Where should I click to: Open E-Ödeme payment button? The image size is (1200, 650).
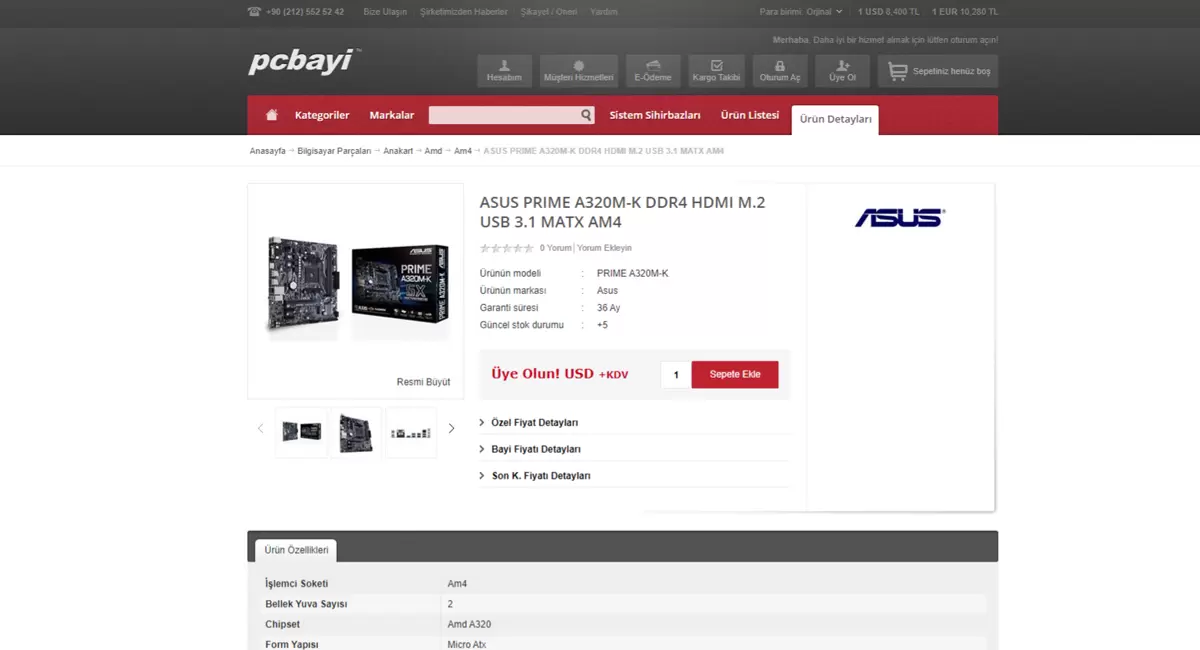(653, 71)
